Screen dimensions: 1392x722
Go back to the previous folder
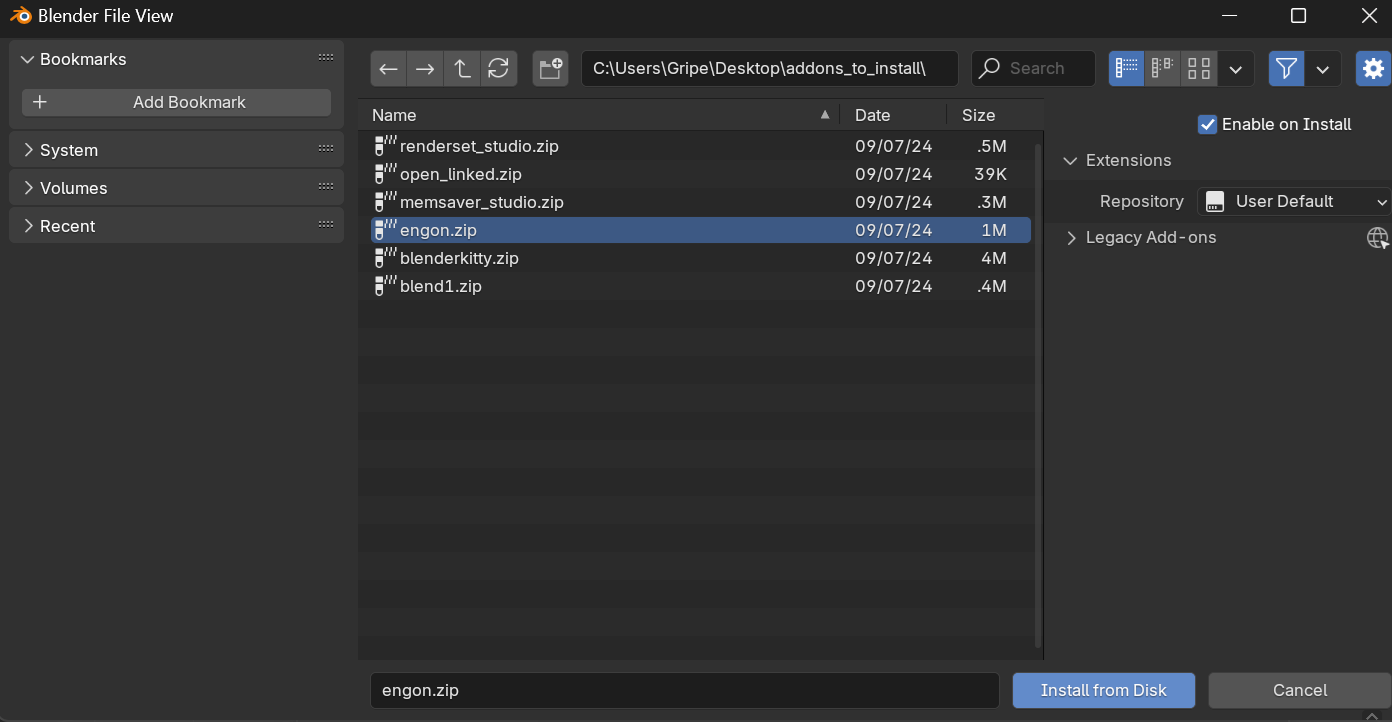[388, 68]
